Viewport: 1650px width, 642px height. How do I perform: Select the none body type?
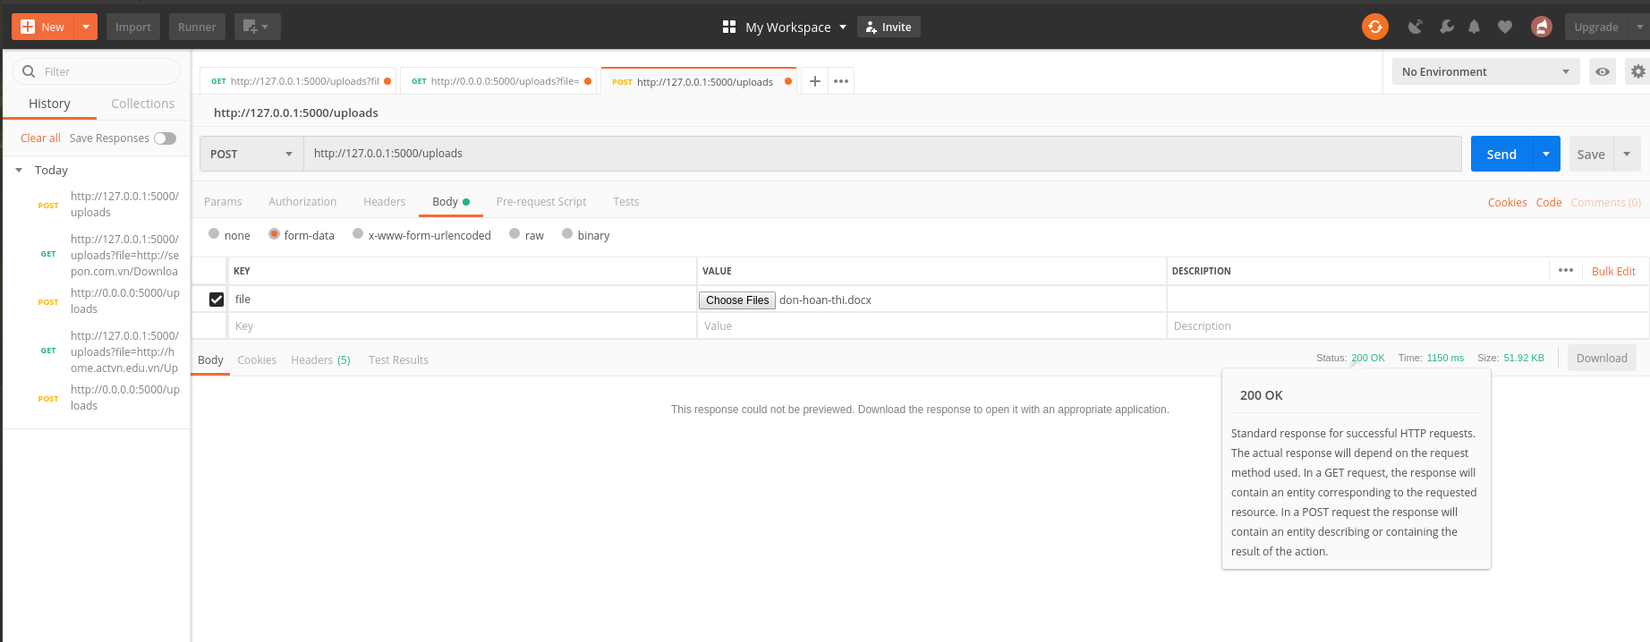(x=213, y=234)
